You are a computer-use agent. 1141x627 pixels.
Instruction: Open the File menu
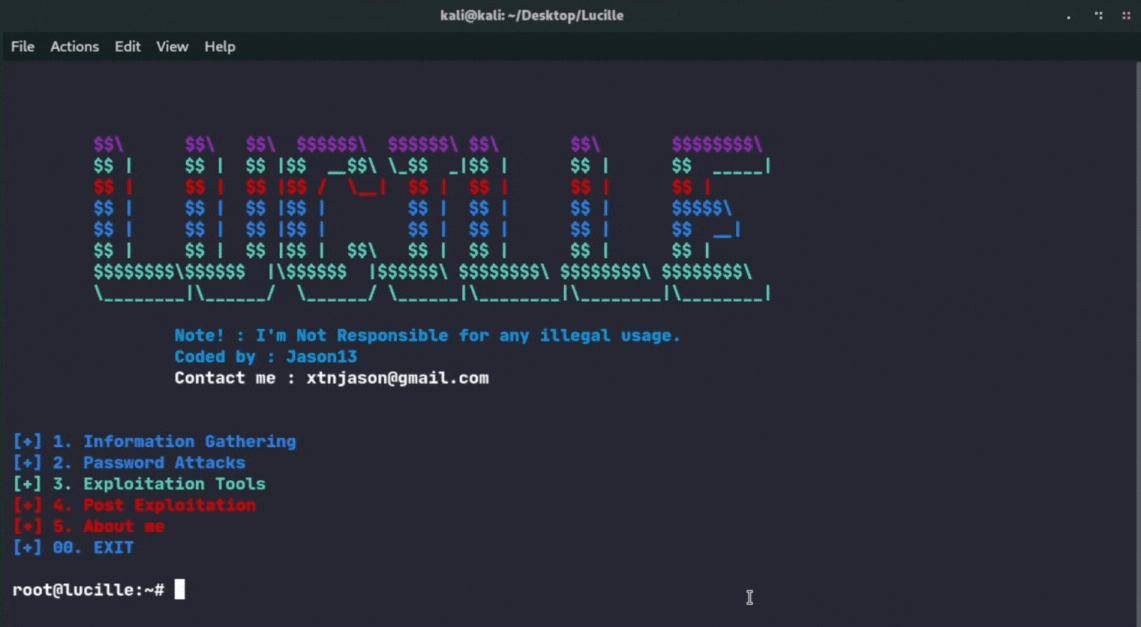23,47
